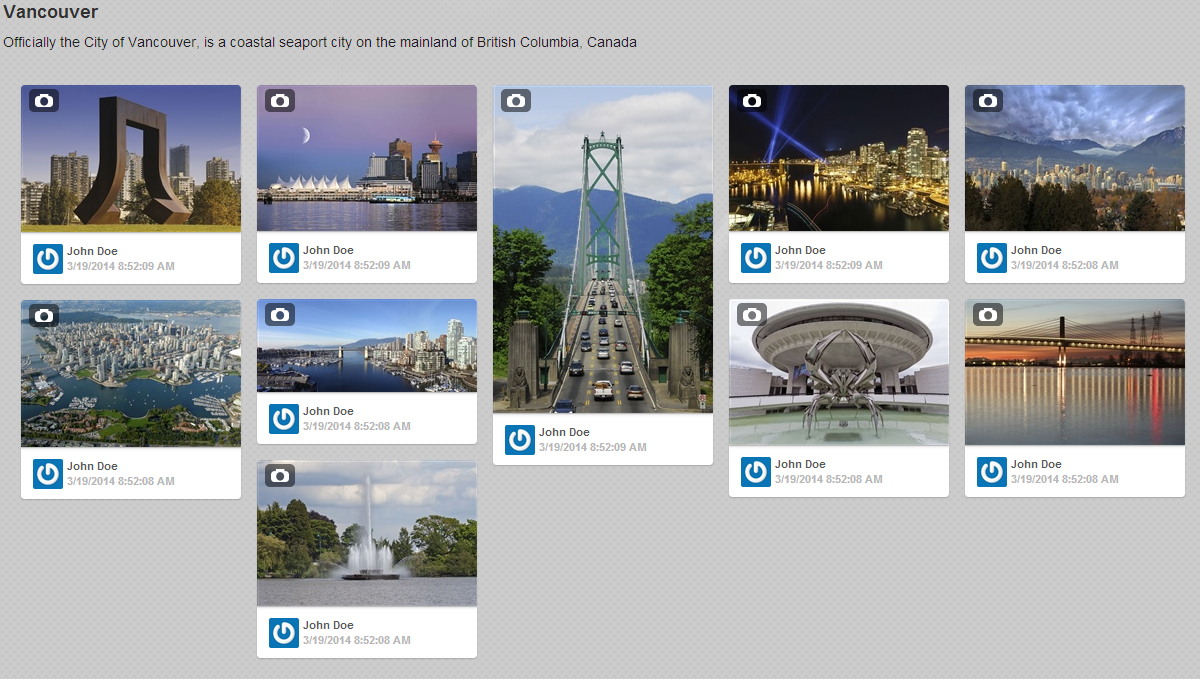Click the avatar under the night skyline light-beams photo
Image resolution: width=1200 pixels, height=679 pixels.
click(756, 258)
